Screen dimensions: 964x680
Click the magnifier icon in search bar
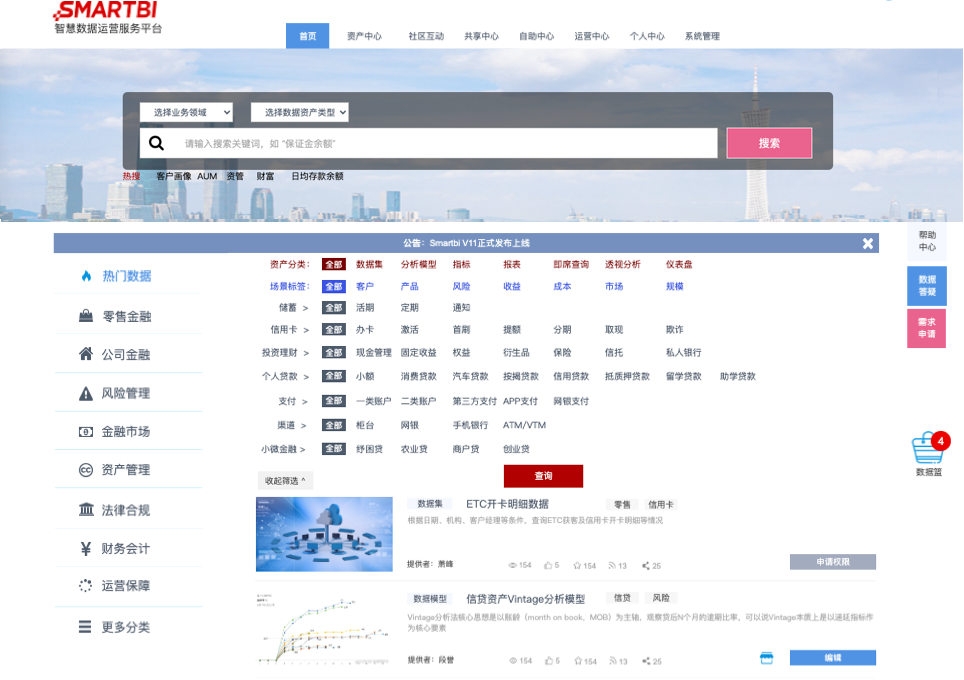156,143
